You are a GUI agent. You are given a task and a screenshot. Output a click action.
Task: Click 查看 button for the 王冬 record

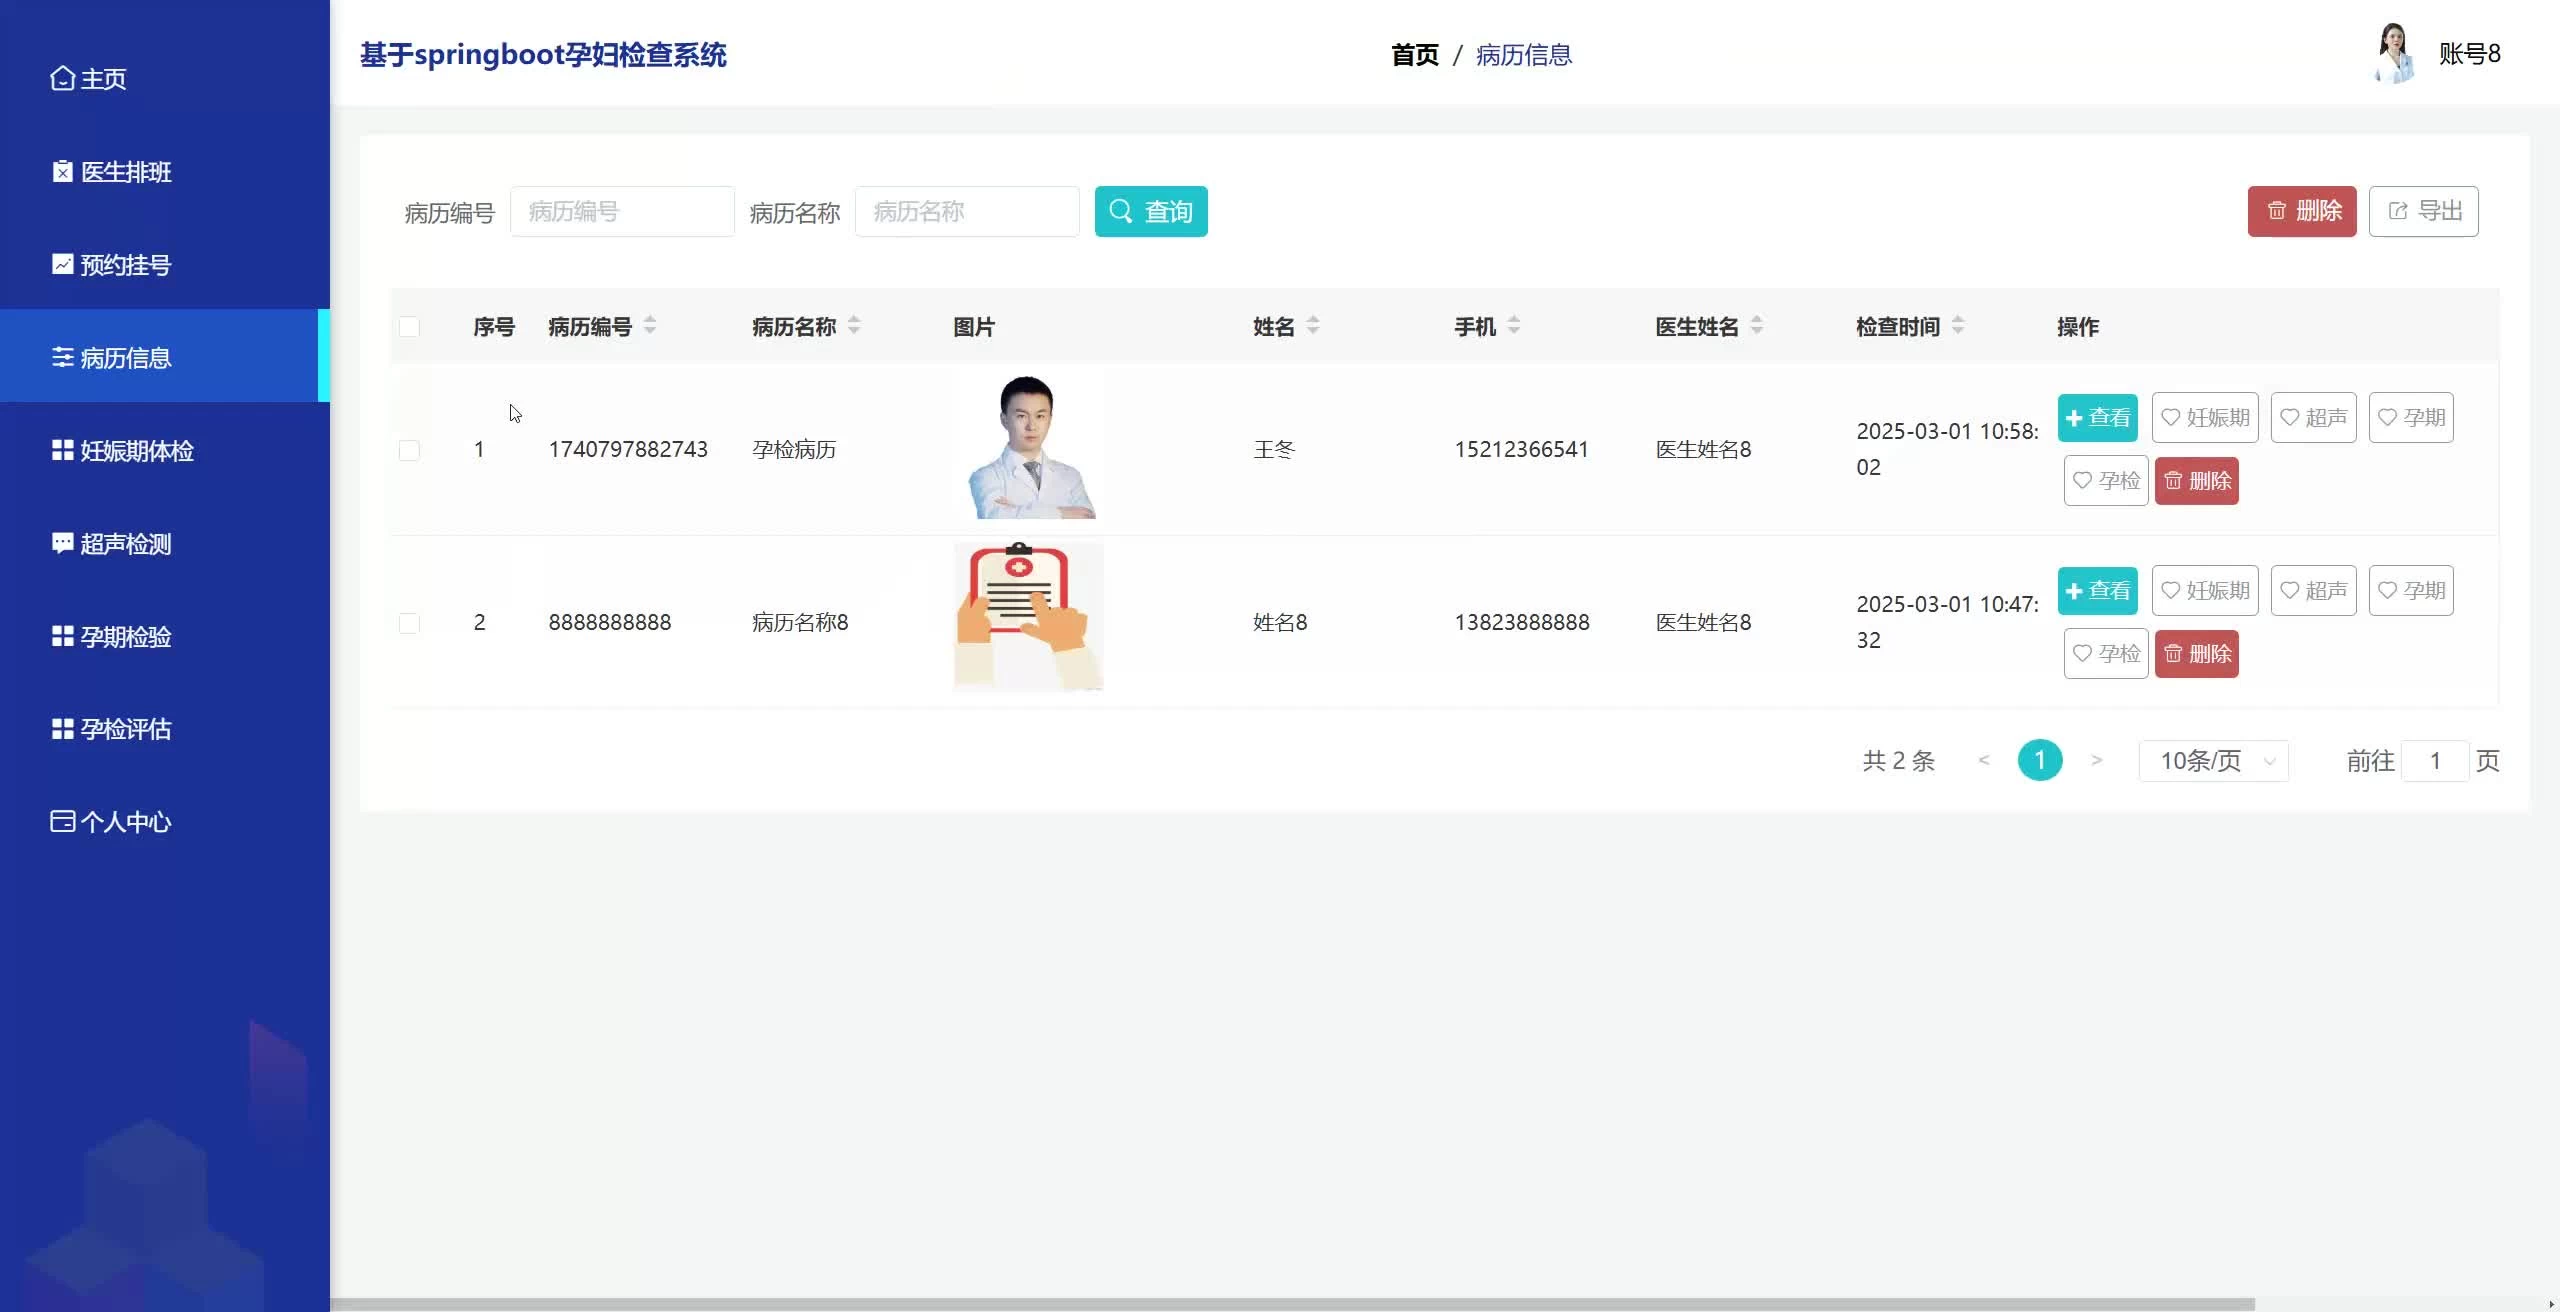pyautogui.click(x=2097, y=418)
